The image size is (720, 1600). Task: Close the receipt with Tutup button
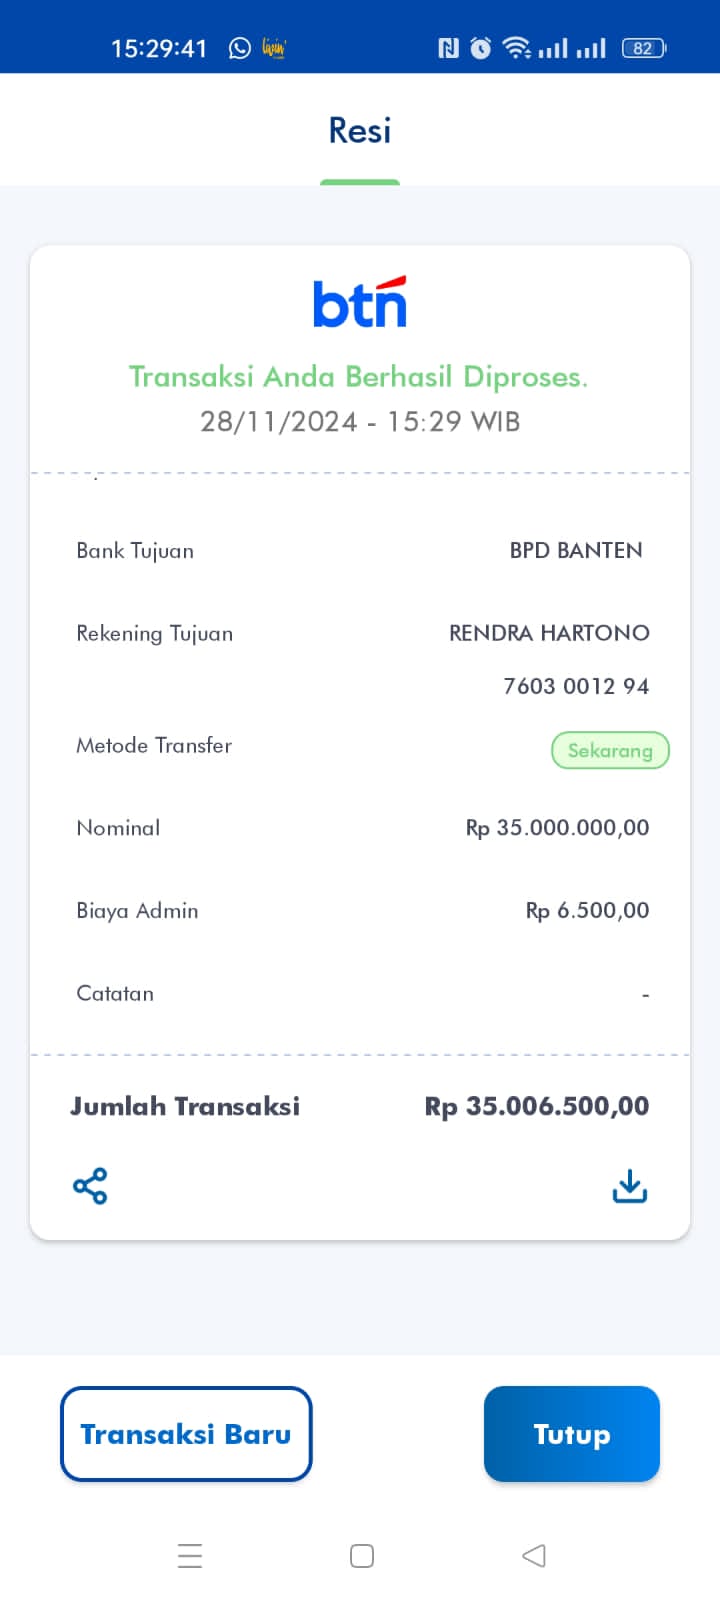pyautogui.click(x=572, y=1434)
